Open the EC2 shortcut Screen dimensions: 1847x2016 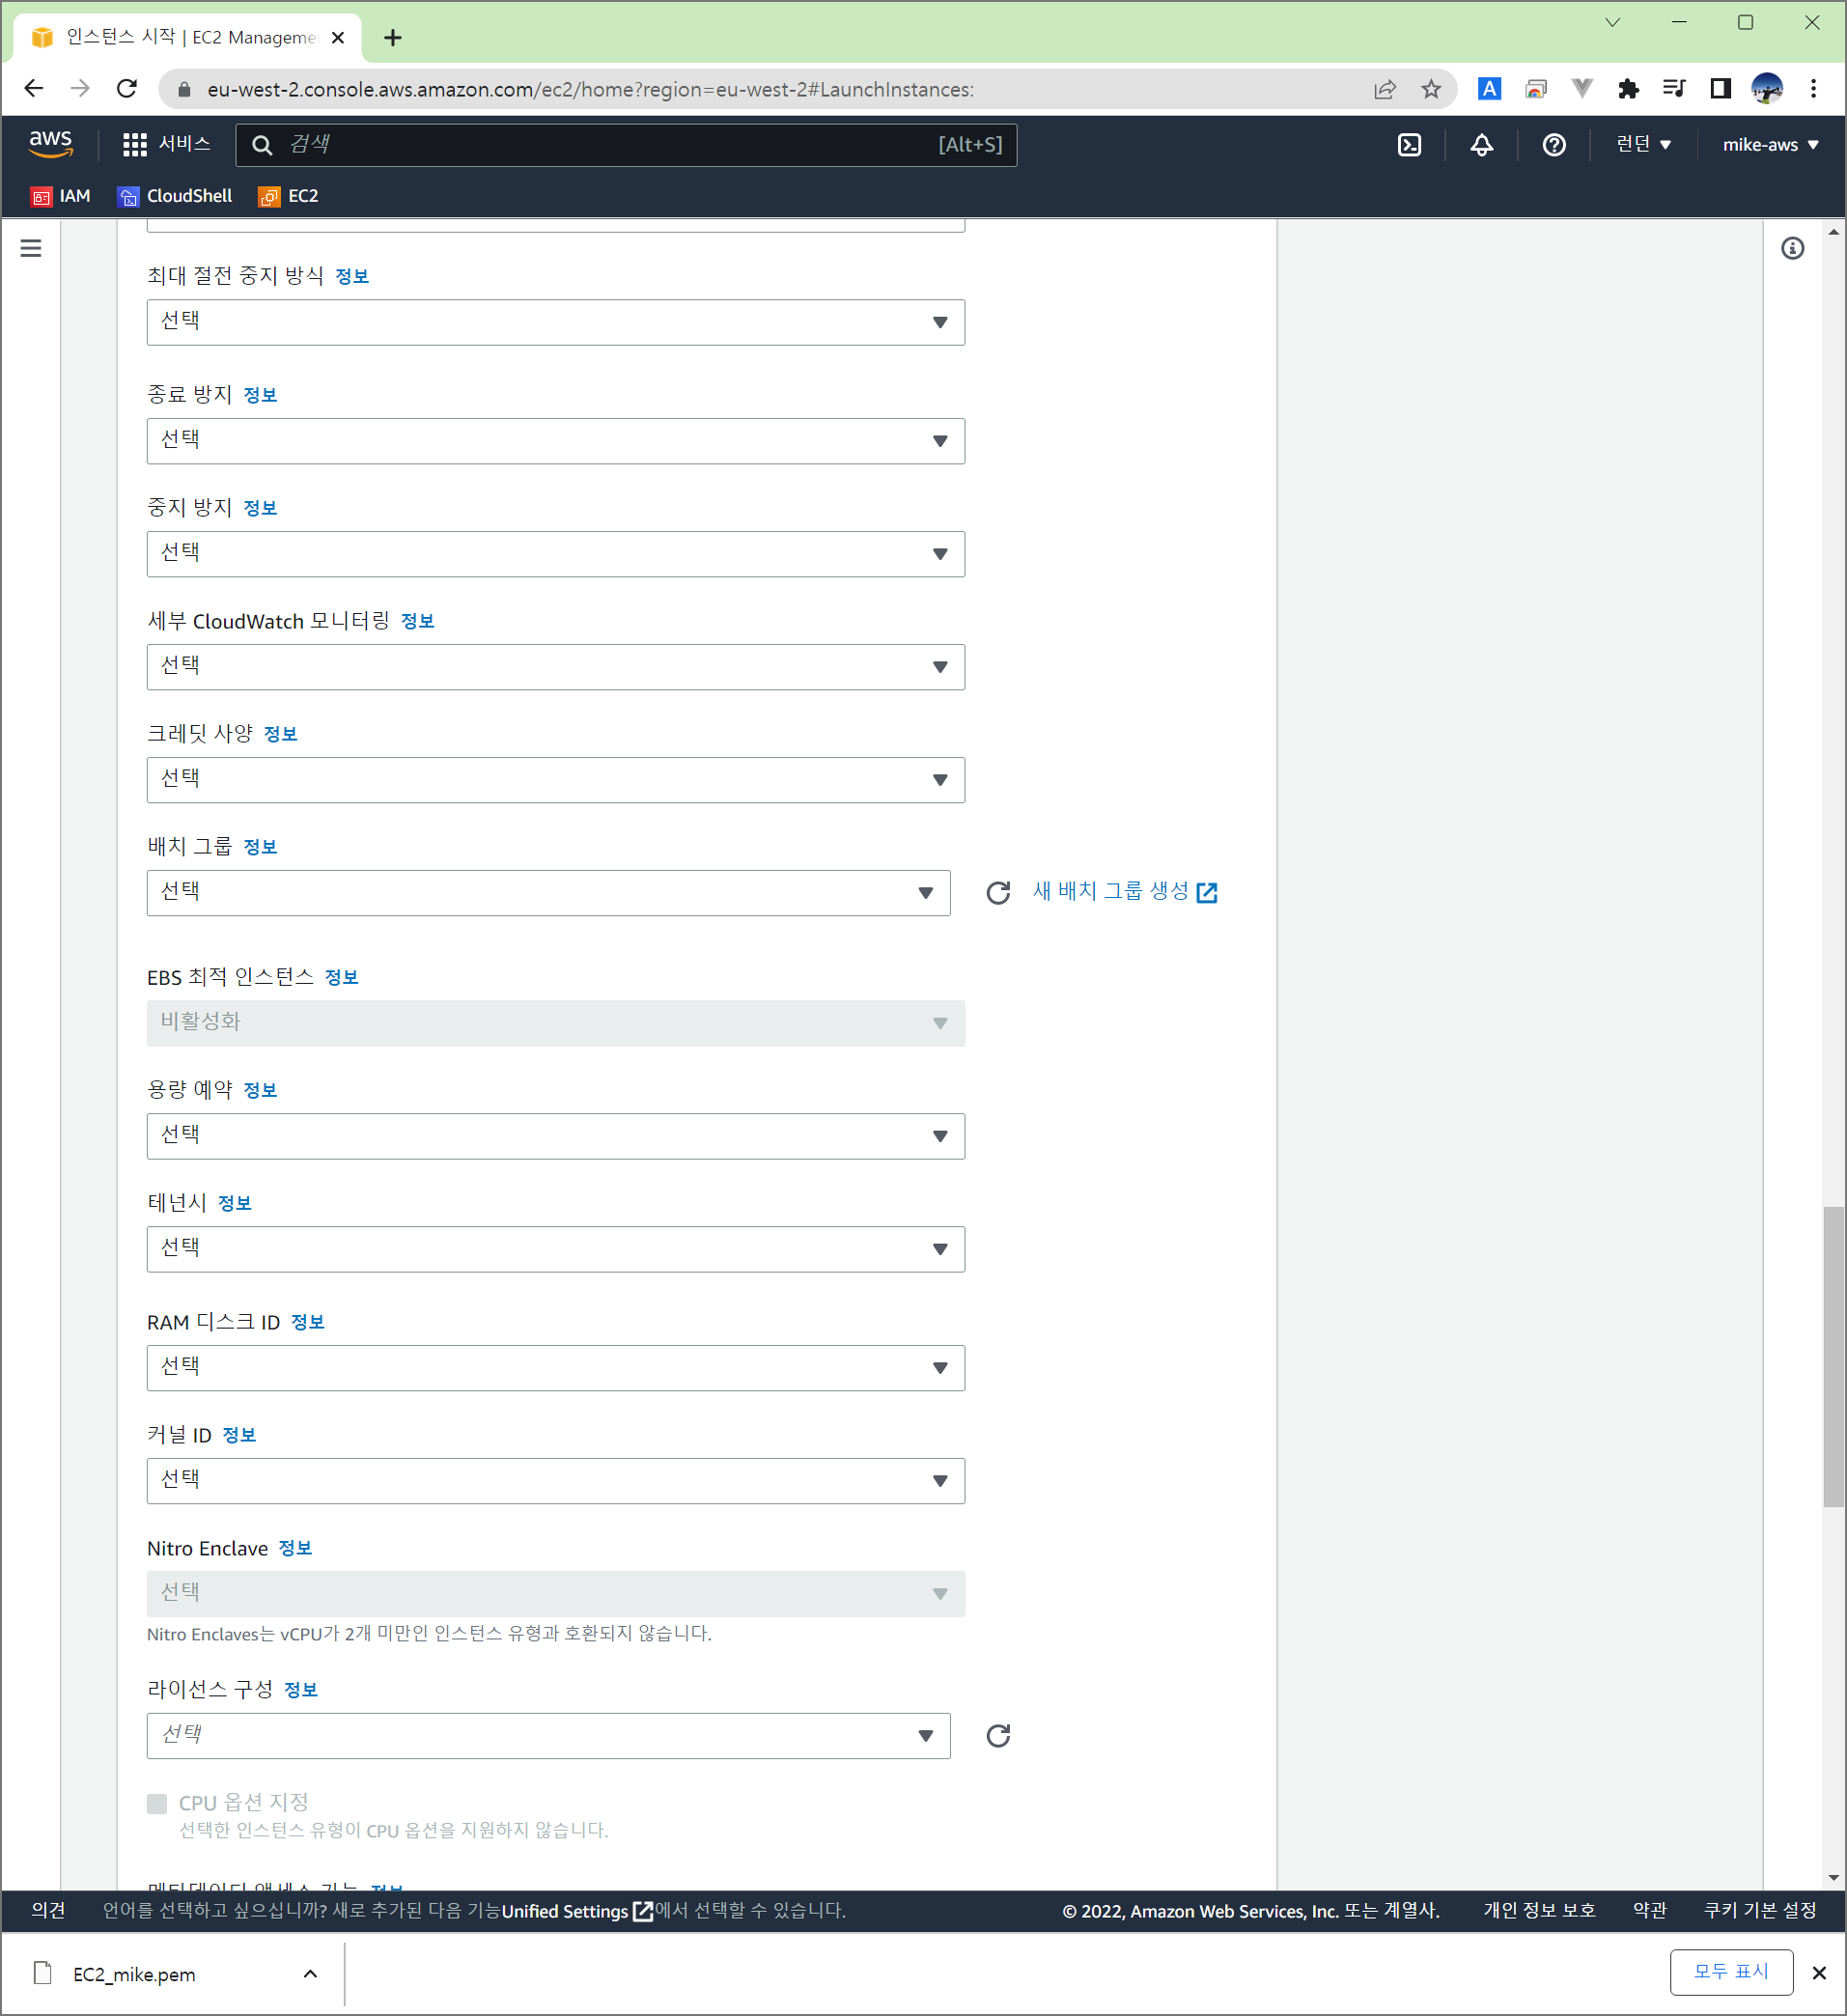(x=289, y=196)
